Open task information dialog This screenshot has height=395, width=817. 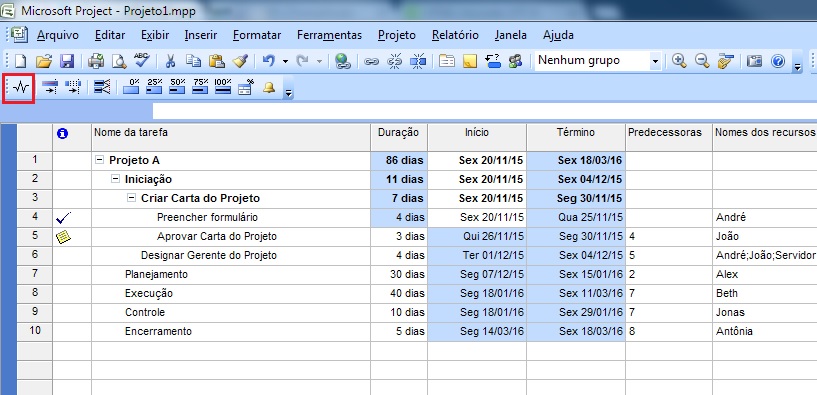click(x=447, y=61)
